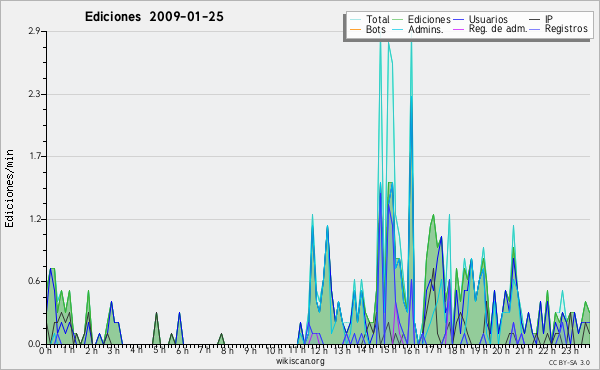Click the green Ediciones legend line swatch
This screenshot has width=600, height=370.
398,20
